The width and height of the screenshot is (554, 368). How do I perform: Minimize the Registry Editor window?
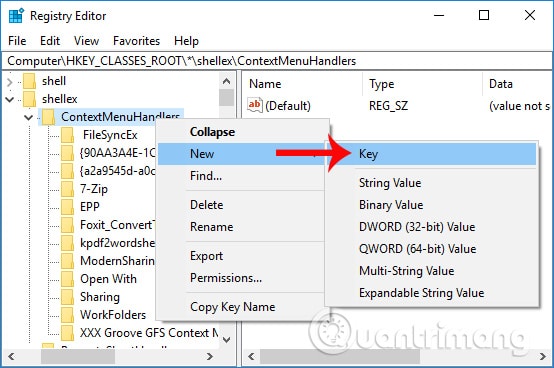(x=439, y=16)
